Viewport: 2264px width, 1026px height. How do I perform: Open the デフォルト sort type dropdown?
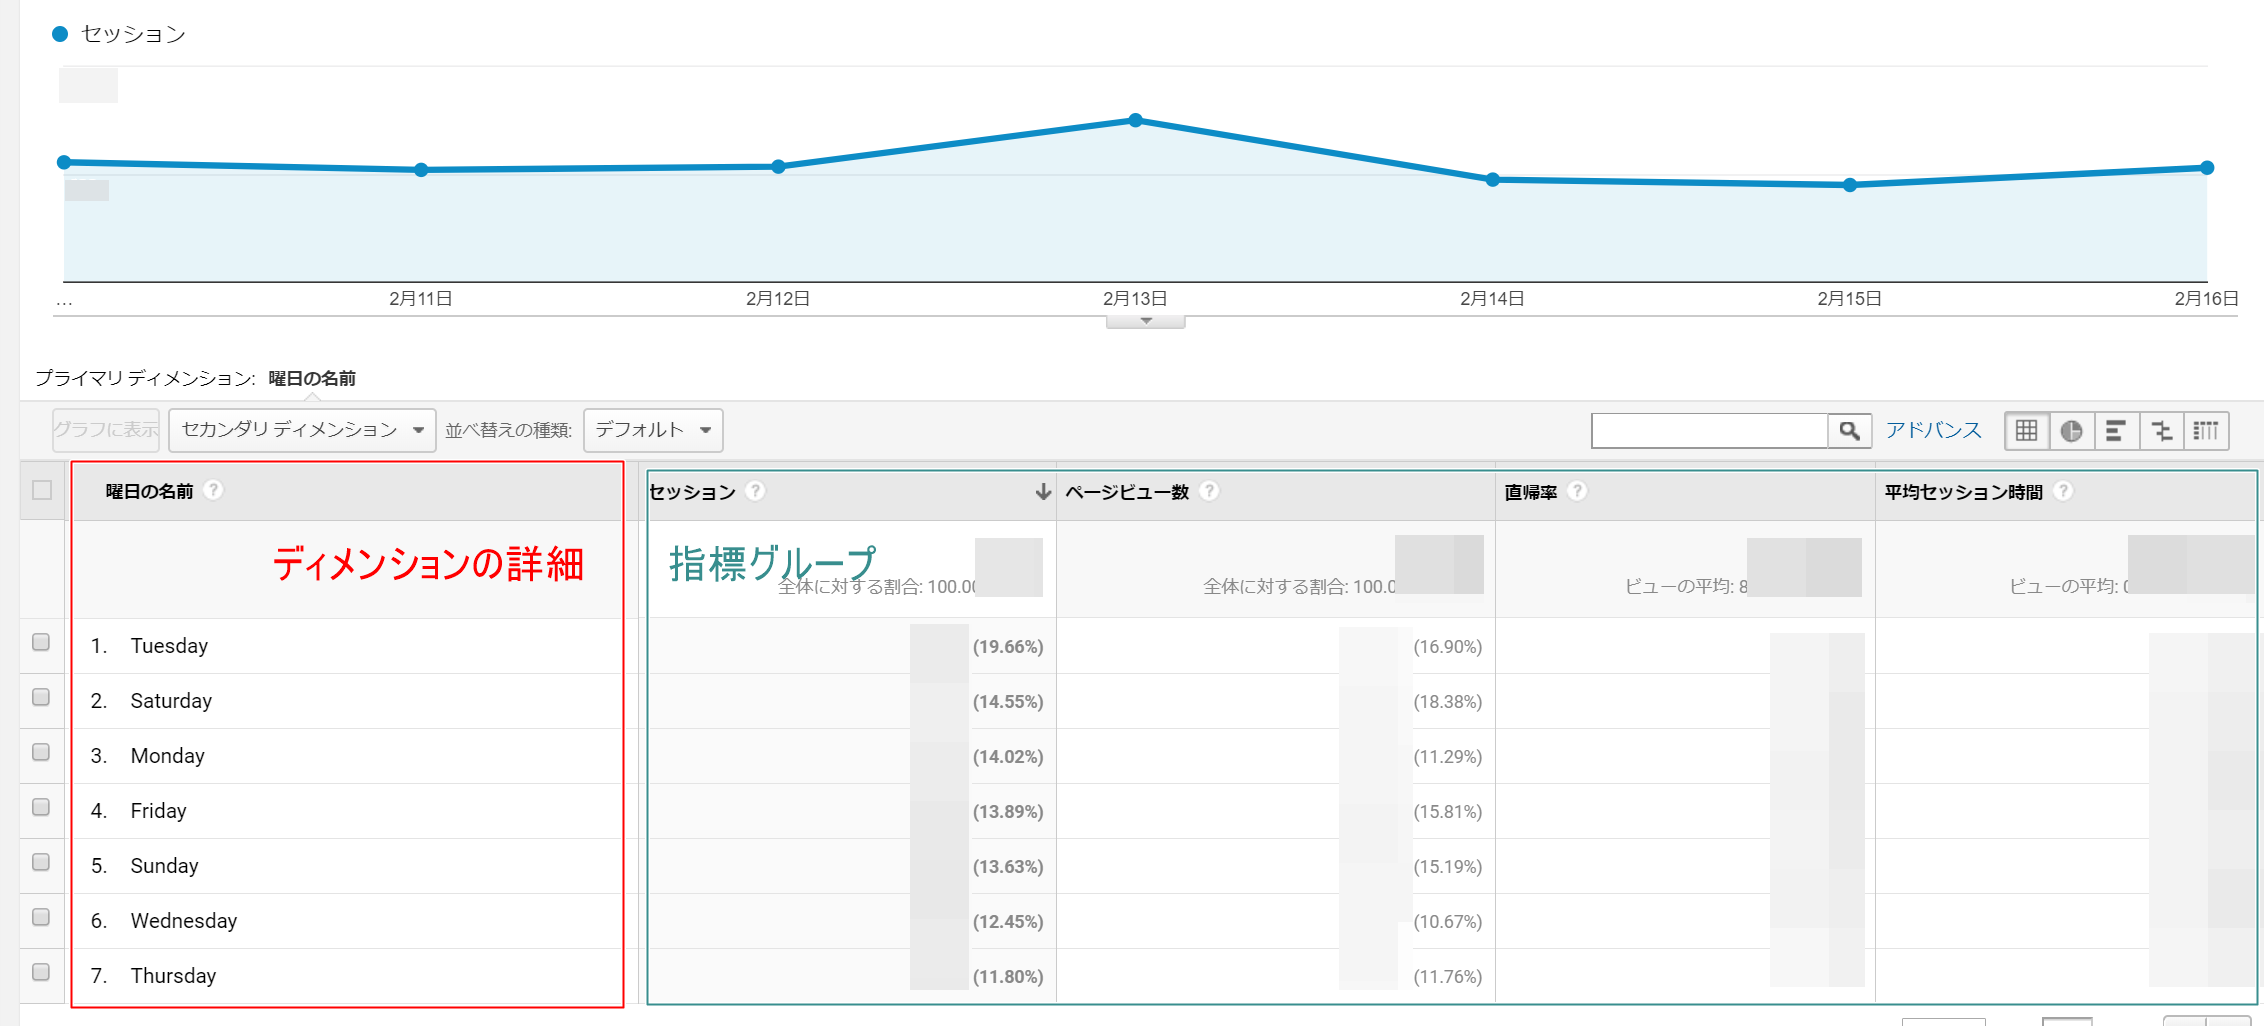(653, 430)
